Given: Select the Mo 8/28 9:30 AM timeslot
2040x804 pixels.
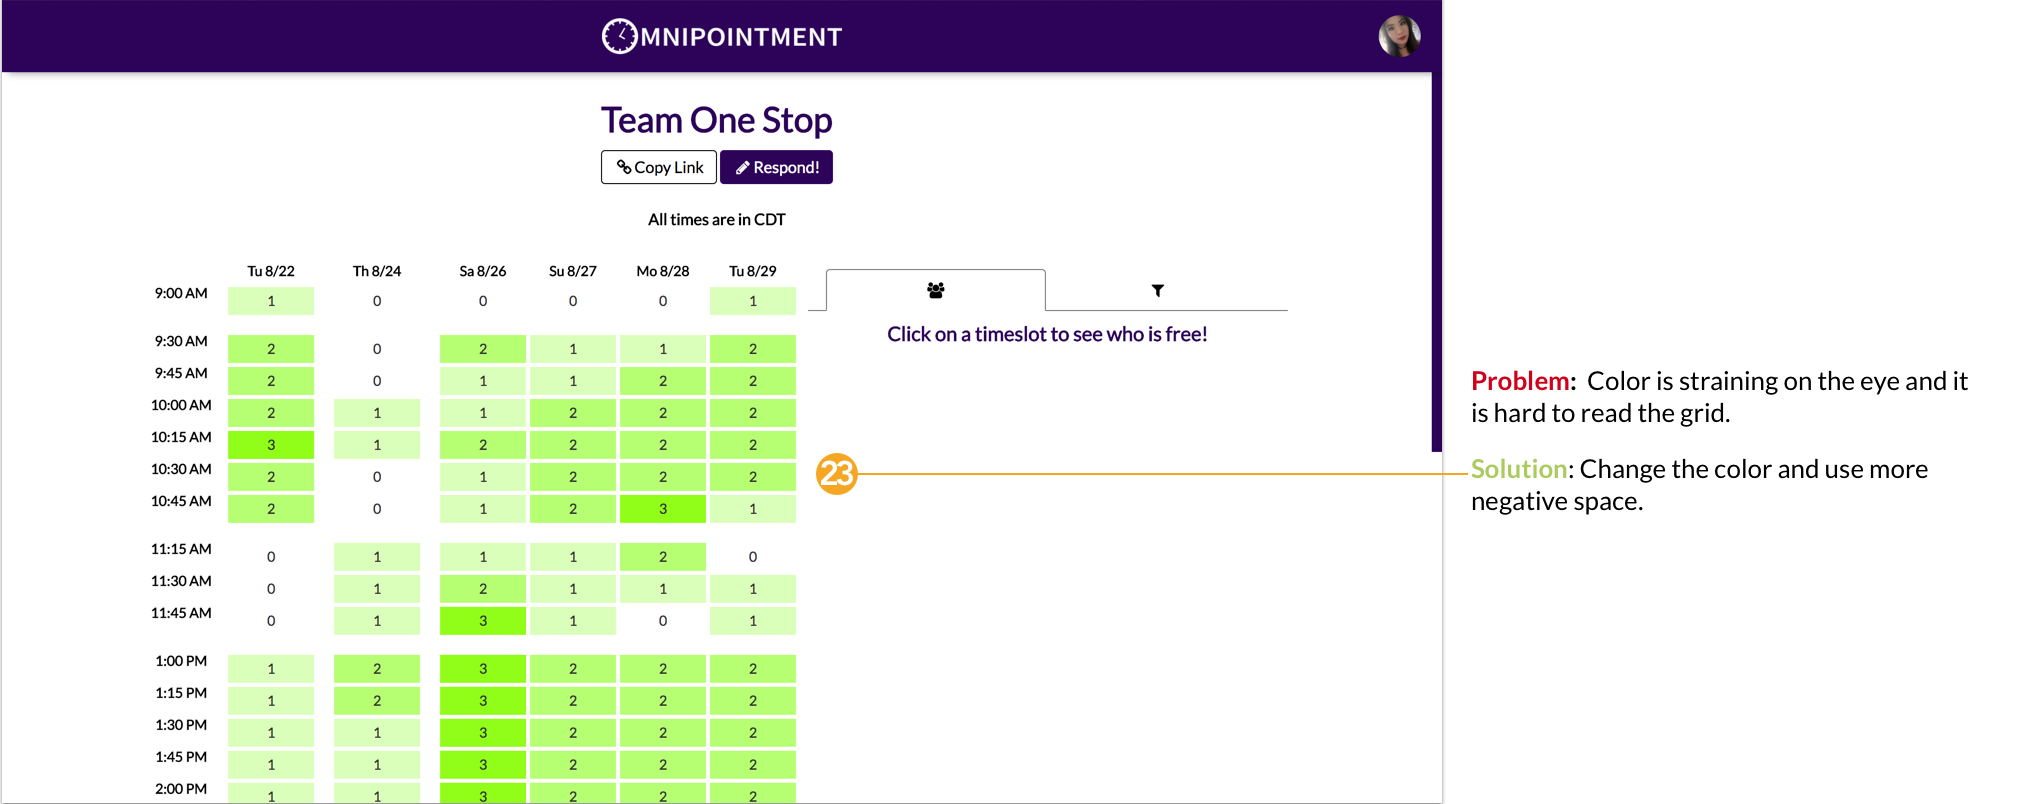Looking at the screenshot, I should [663, 349].
